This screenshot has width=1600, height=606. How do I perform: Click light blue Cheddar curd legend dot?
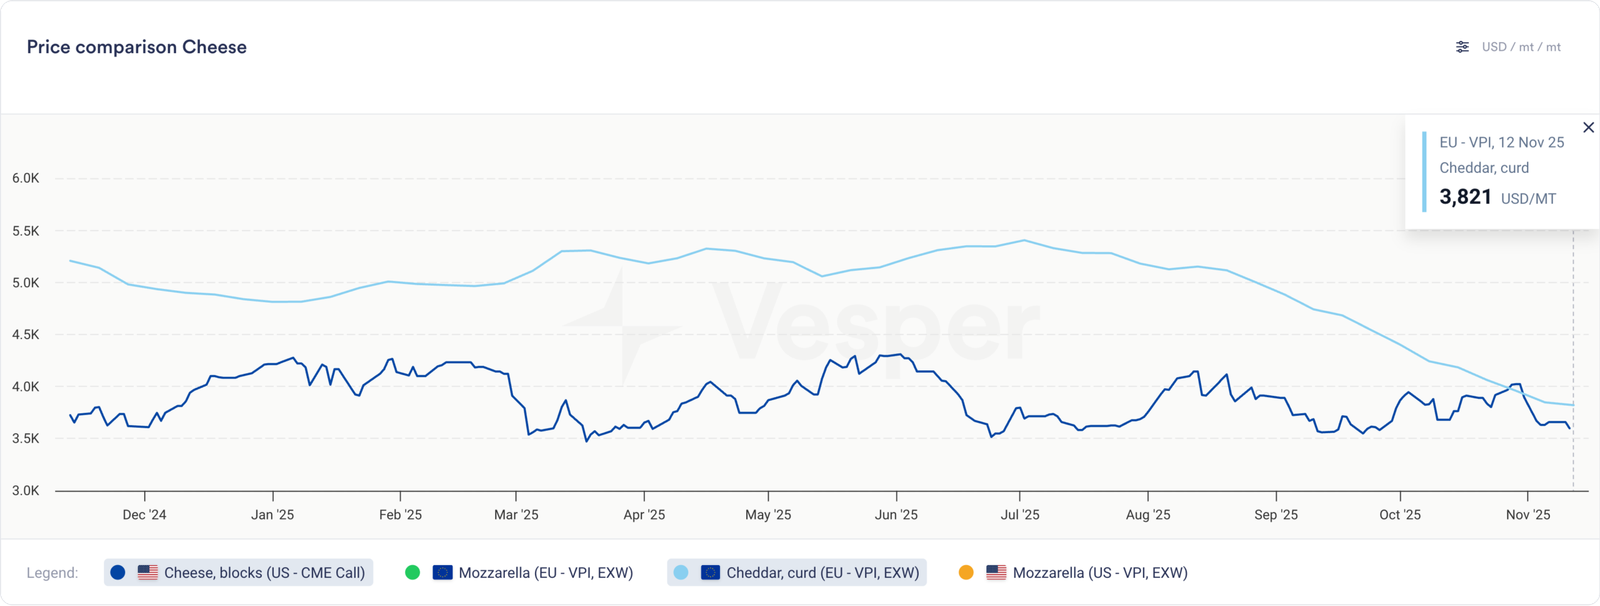coord(681,573)
